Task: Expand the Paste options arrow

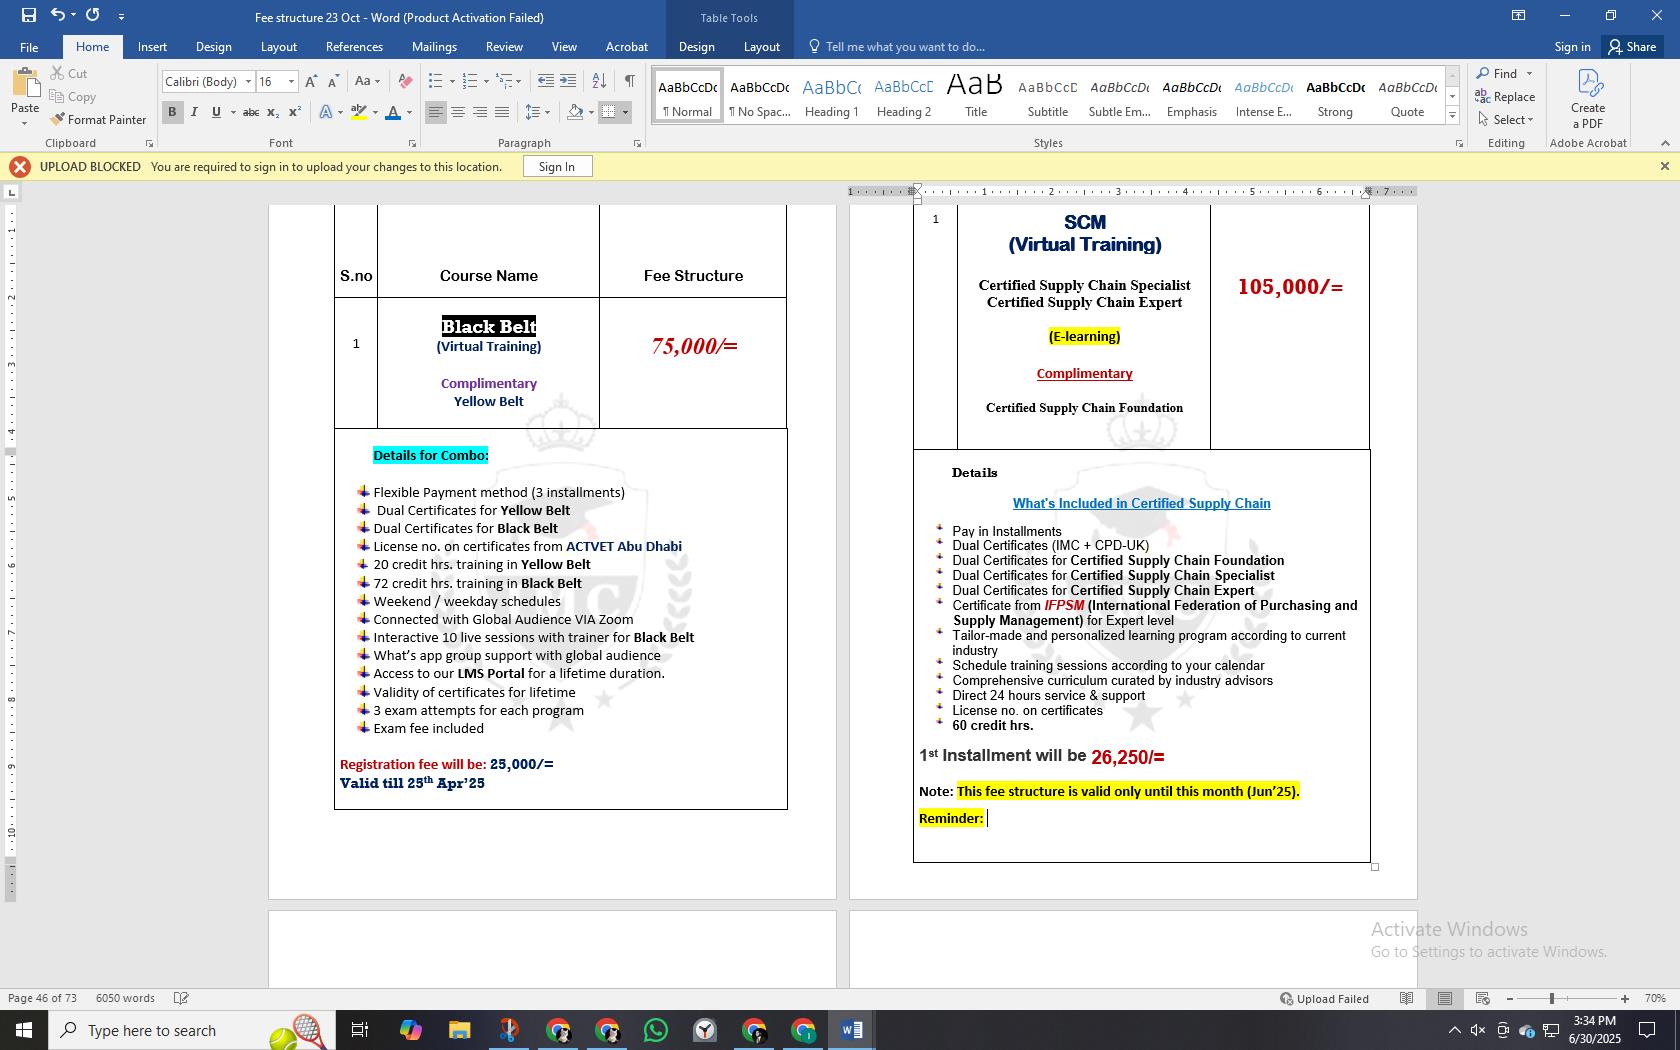Action: (x=25, y=123)
